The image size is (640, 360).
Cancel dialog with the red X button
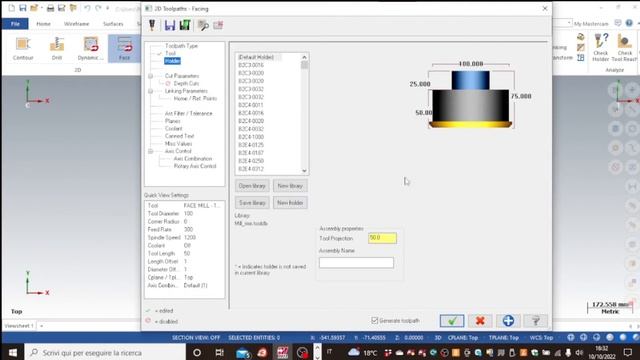pos(480,321)
